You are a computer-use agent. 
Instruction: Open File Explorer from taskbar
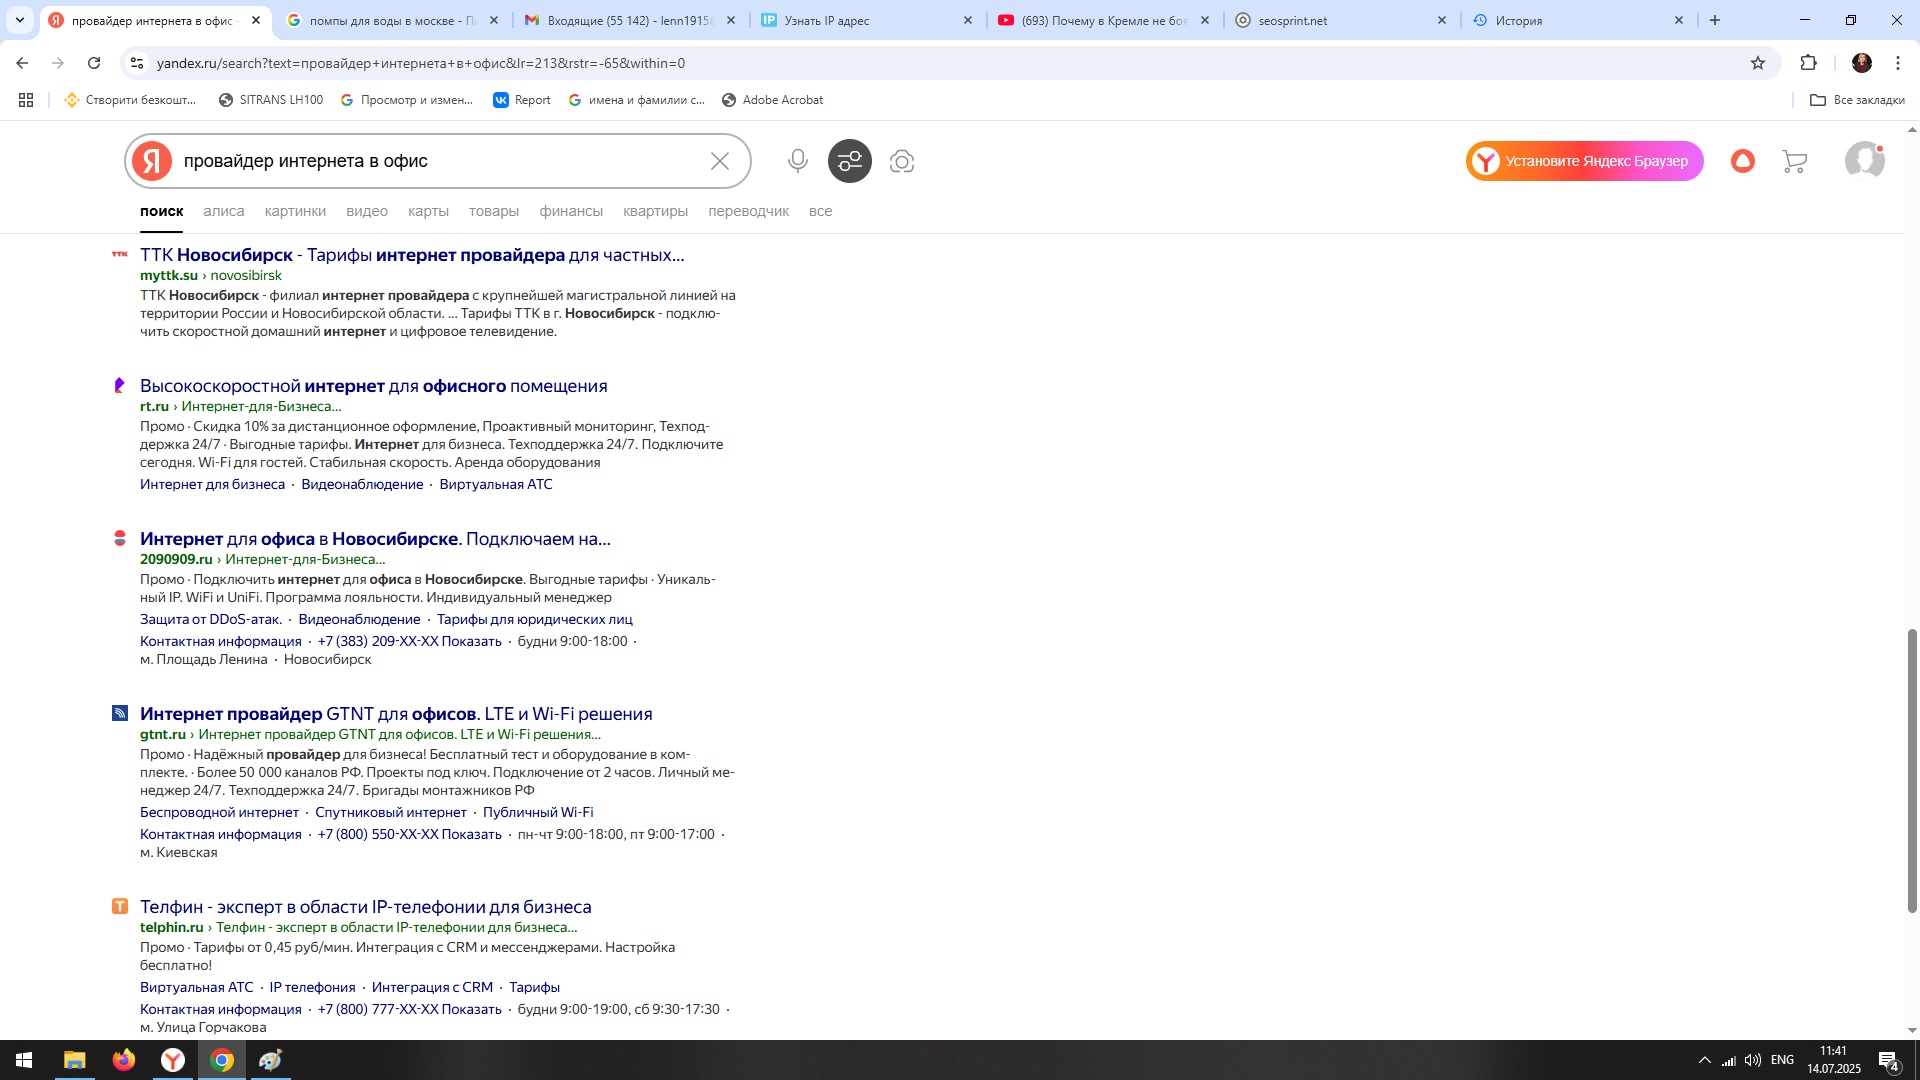(x=75, y=1060)
